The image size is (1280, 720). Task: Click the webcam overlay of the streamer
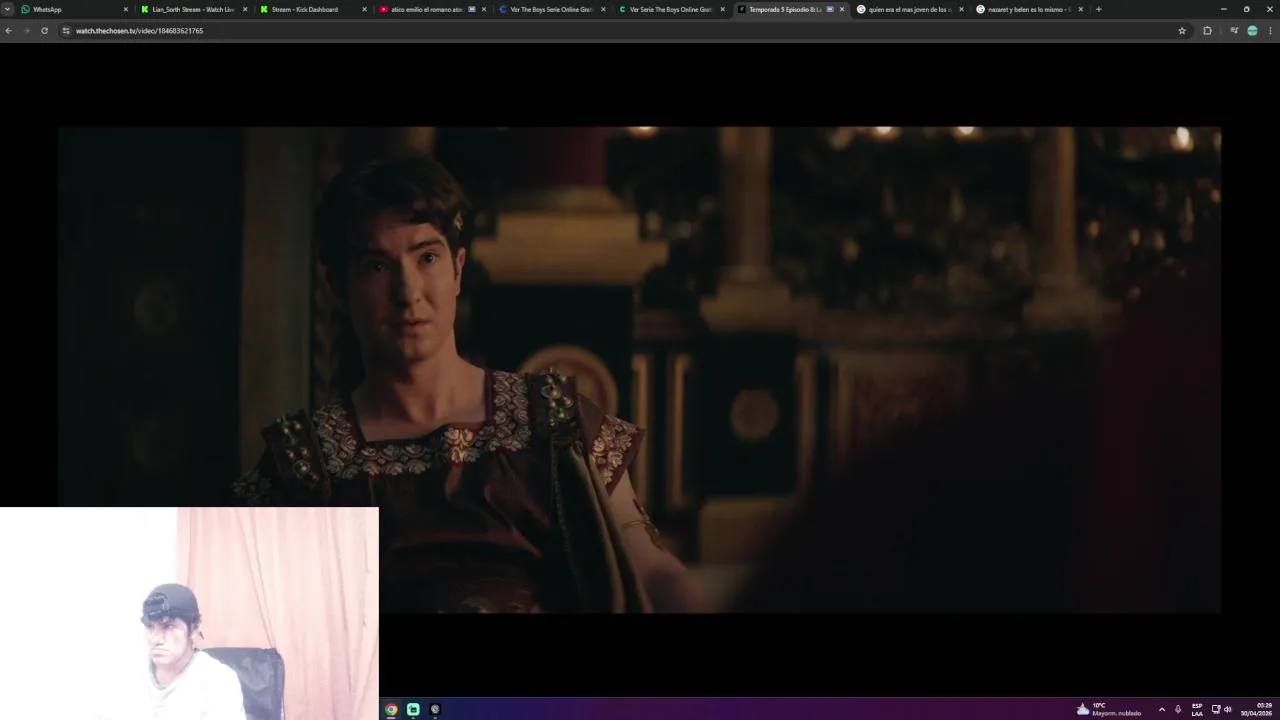pos(189,613)
